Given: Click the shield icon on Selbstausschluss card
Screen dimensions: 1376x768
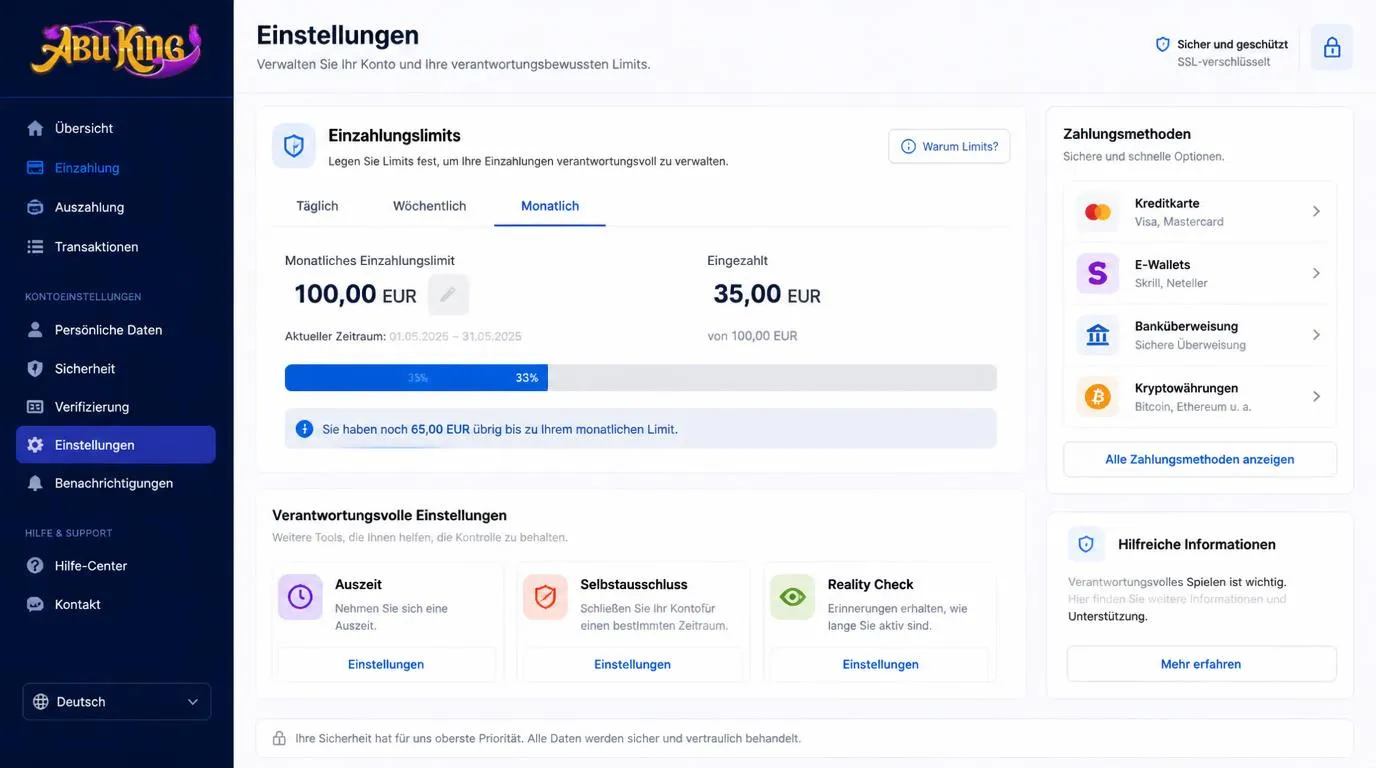Looking at the screenshot, I should coord(545,597).
